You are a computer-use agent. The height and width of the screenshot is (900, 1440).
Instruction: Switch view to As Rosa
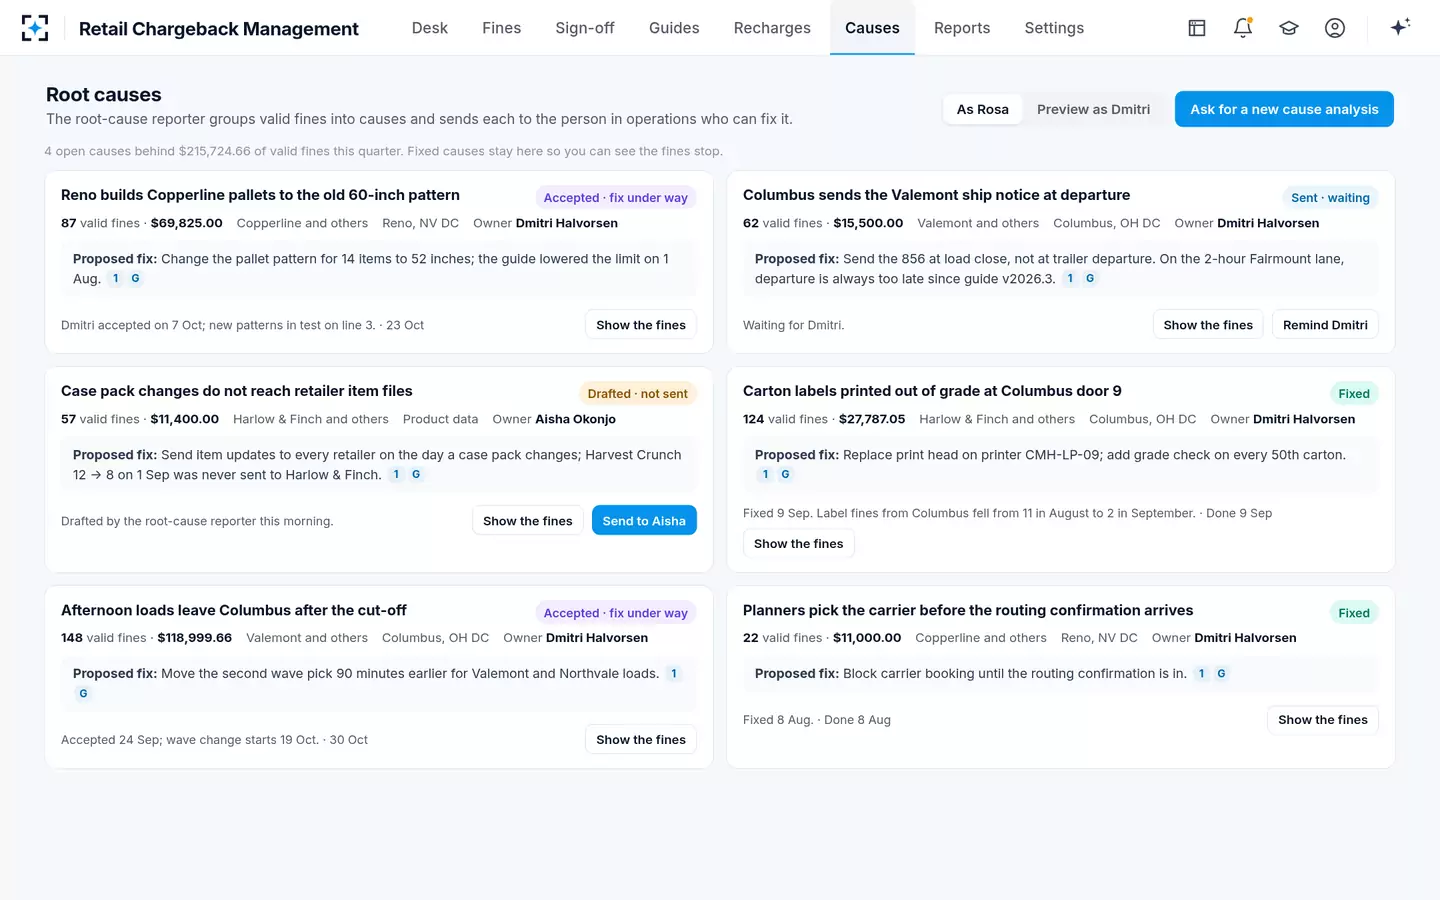coord(983,109)
